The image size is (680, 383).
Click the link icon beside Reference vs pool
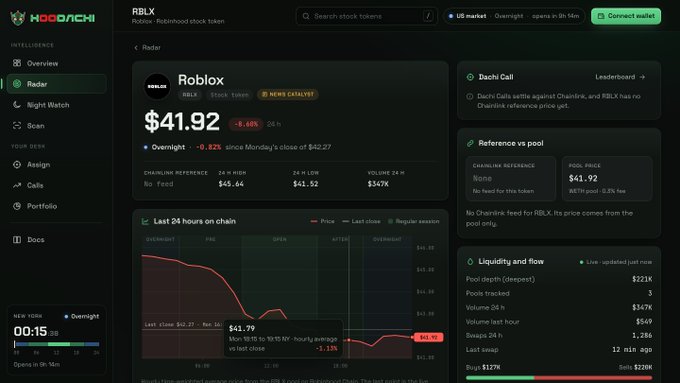point(470,143)
